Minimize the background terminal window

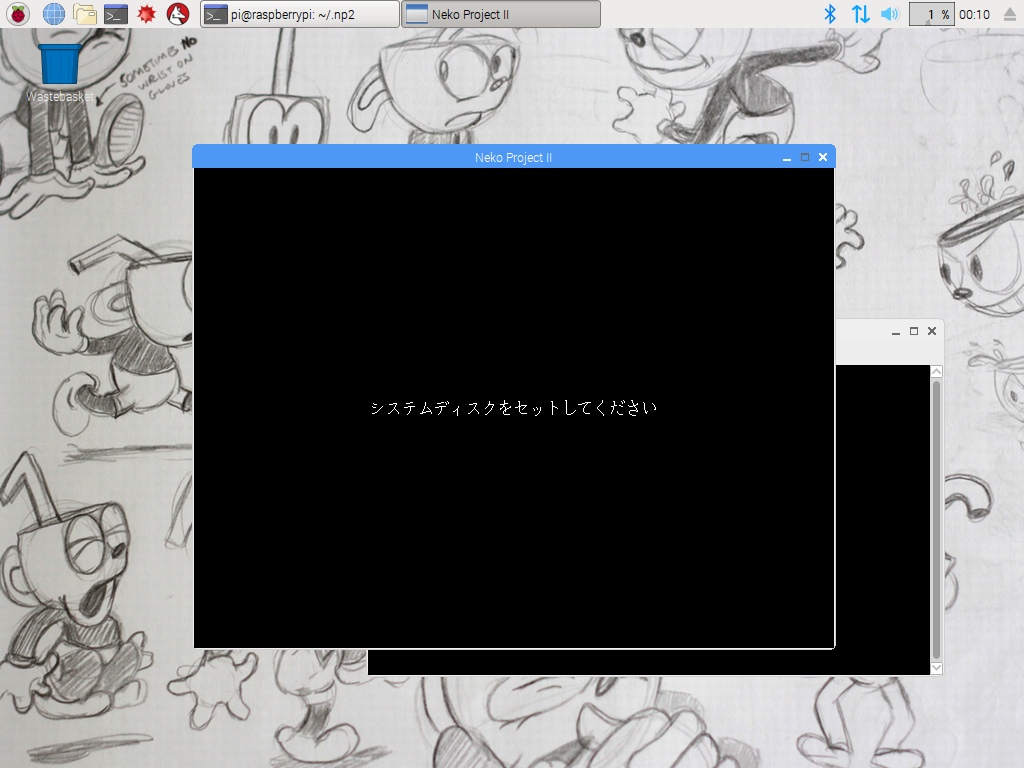895,332
